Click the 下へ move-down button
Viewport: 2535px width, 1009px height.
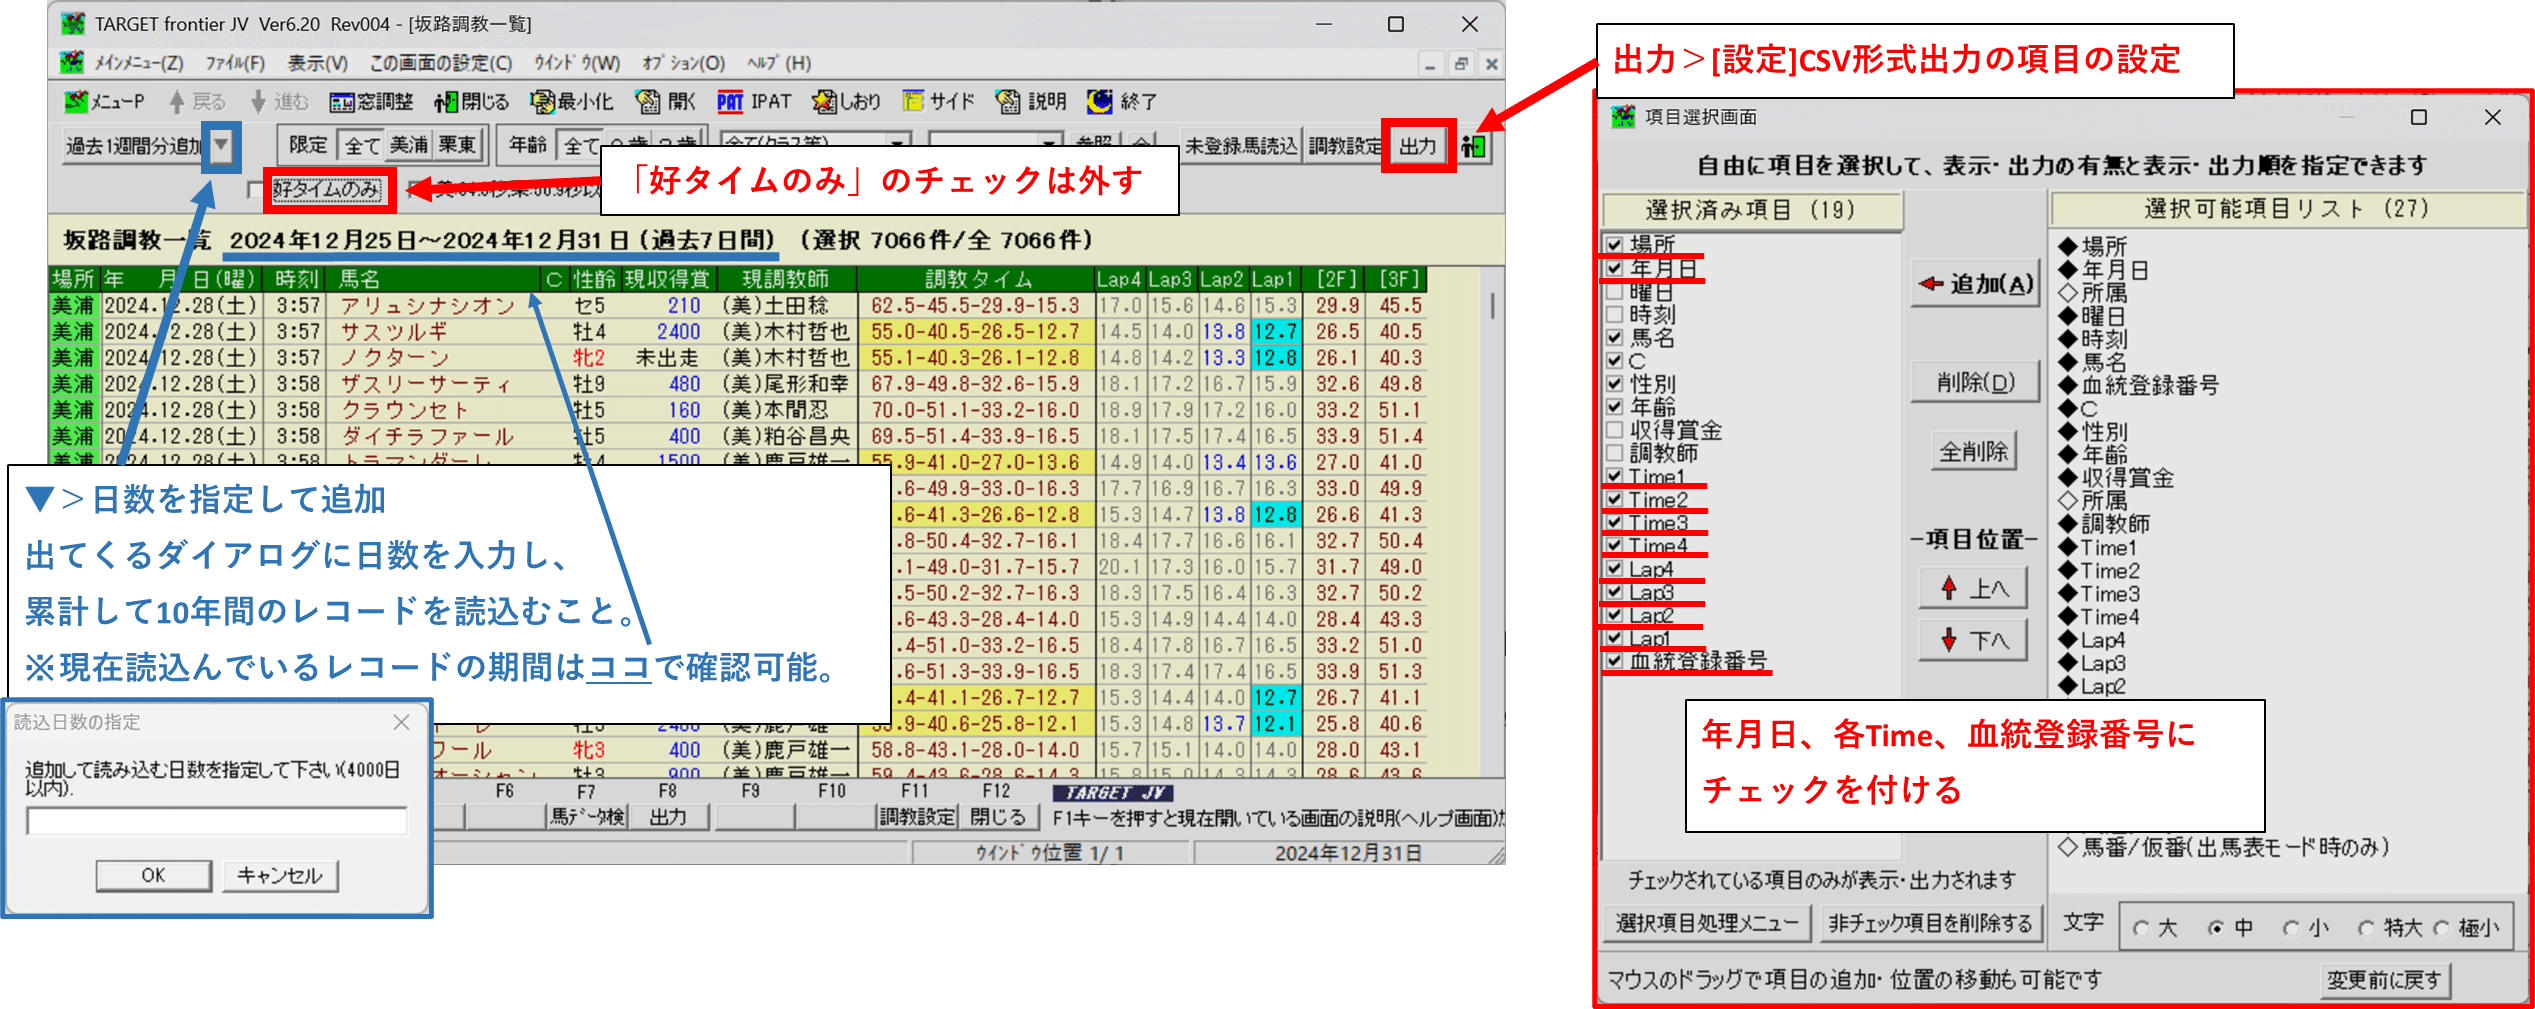(1973, 640)
